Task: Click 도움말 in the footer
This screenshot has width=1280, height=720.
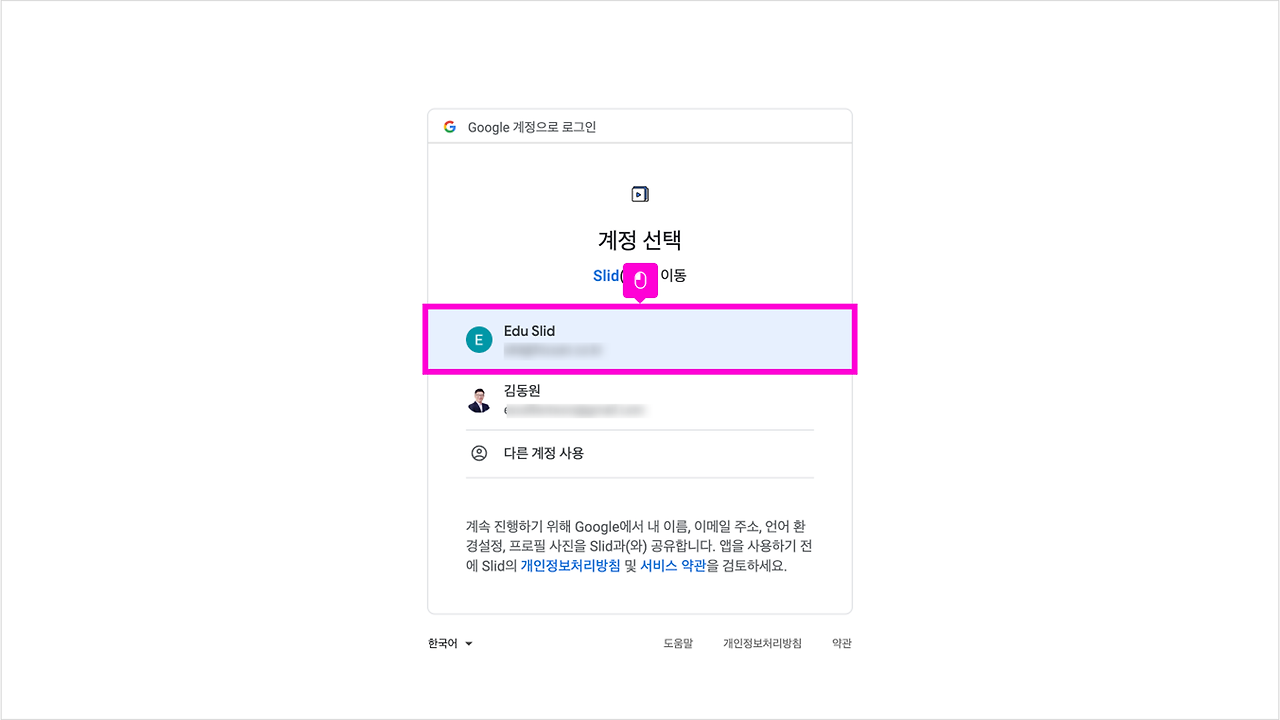Action: click(677, 643)
